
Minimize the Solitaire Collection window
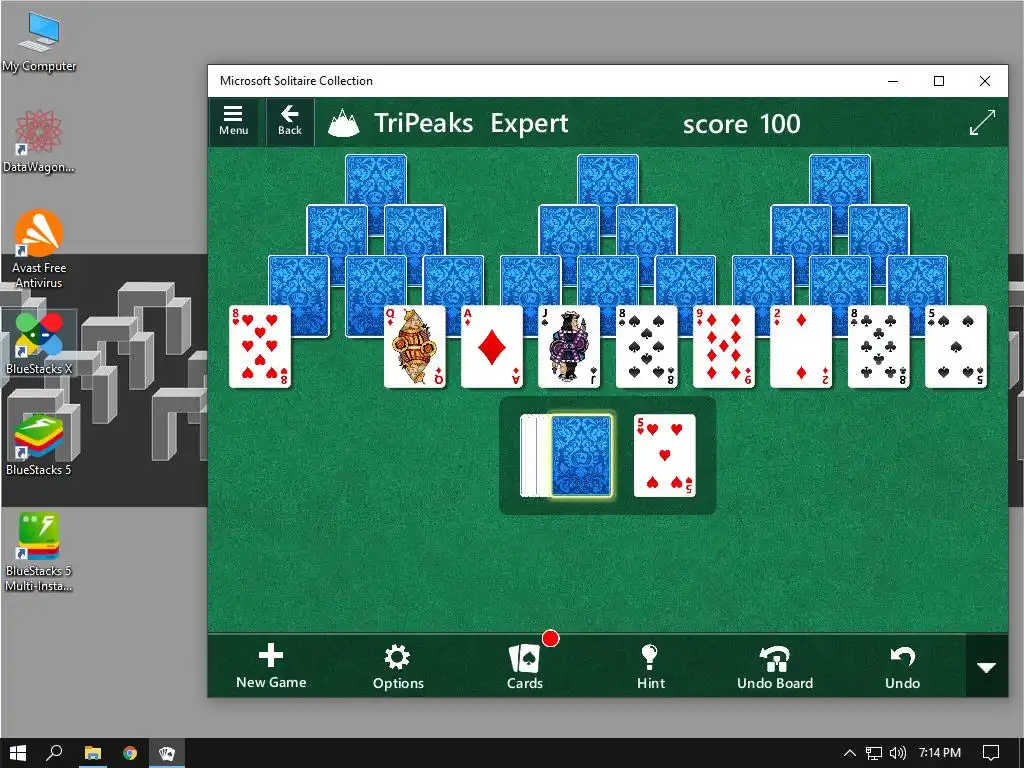(893, 81)
